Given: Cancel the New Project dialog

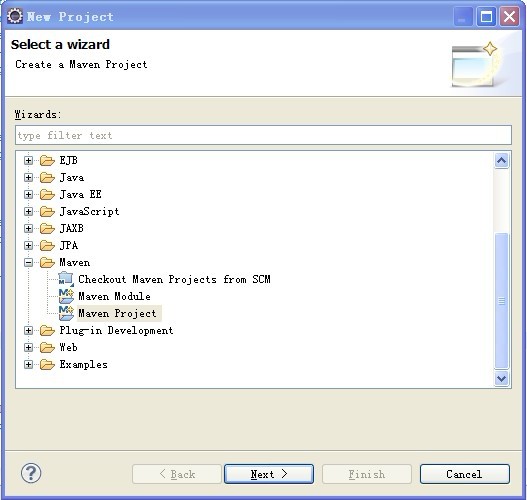Looking at the screenshot, I should (x=464, y=474).
